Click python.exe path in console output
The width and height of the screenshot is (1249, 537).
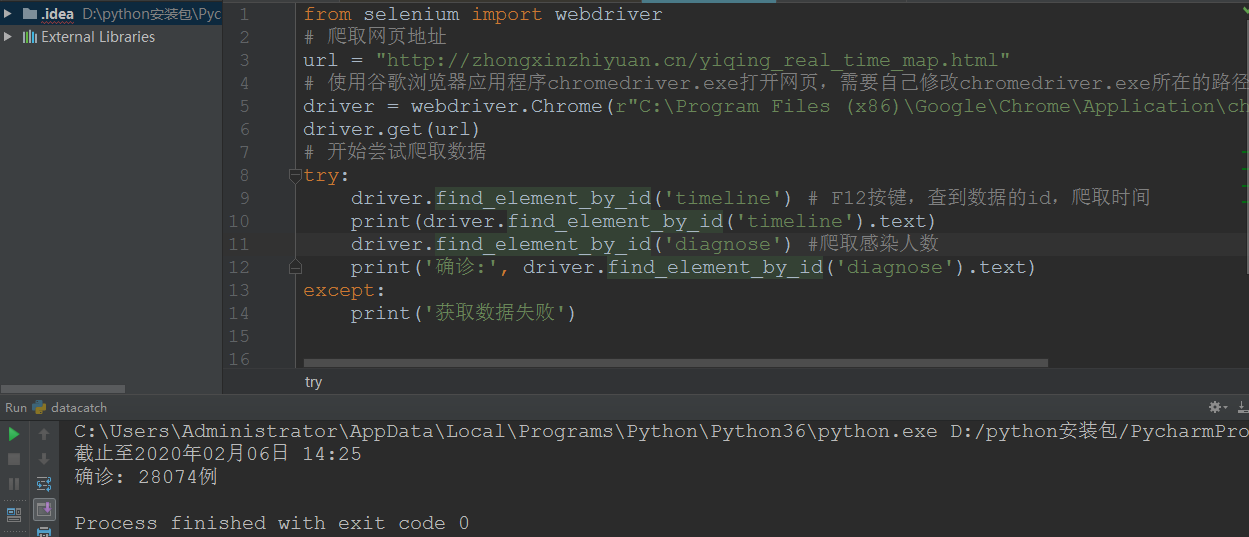point(506,431)
